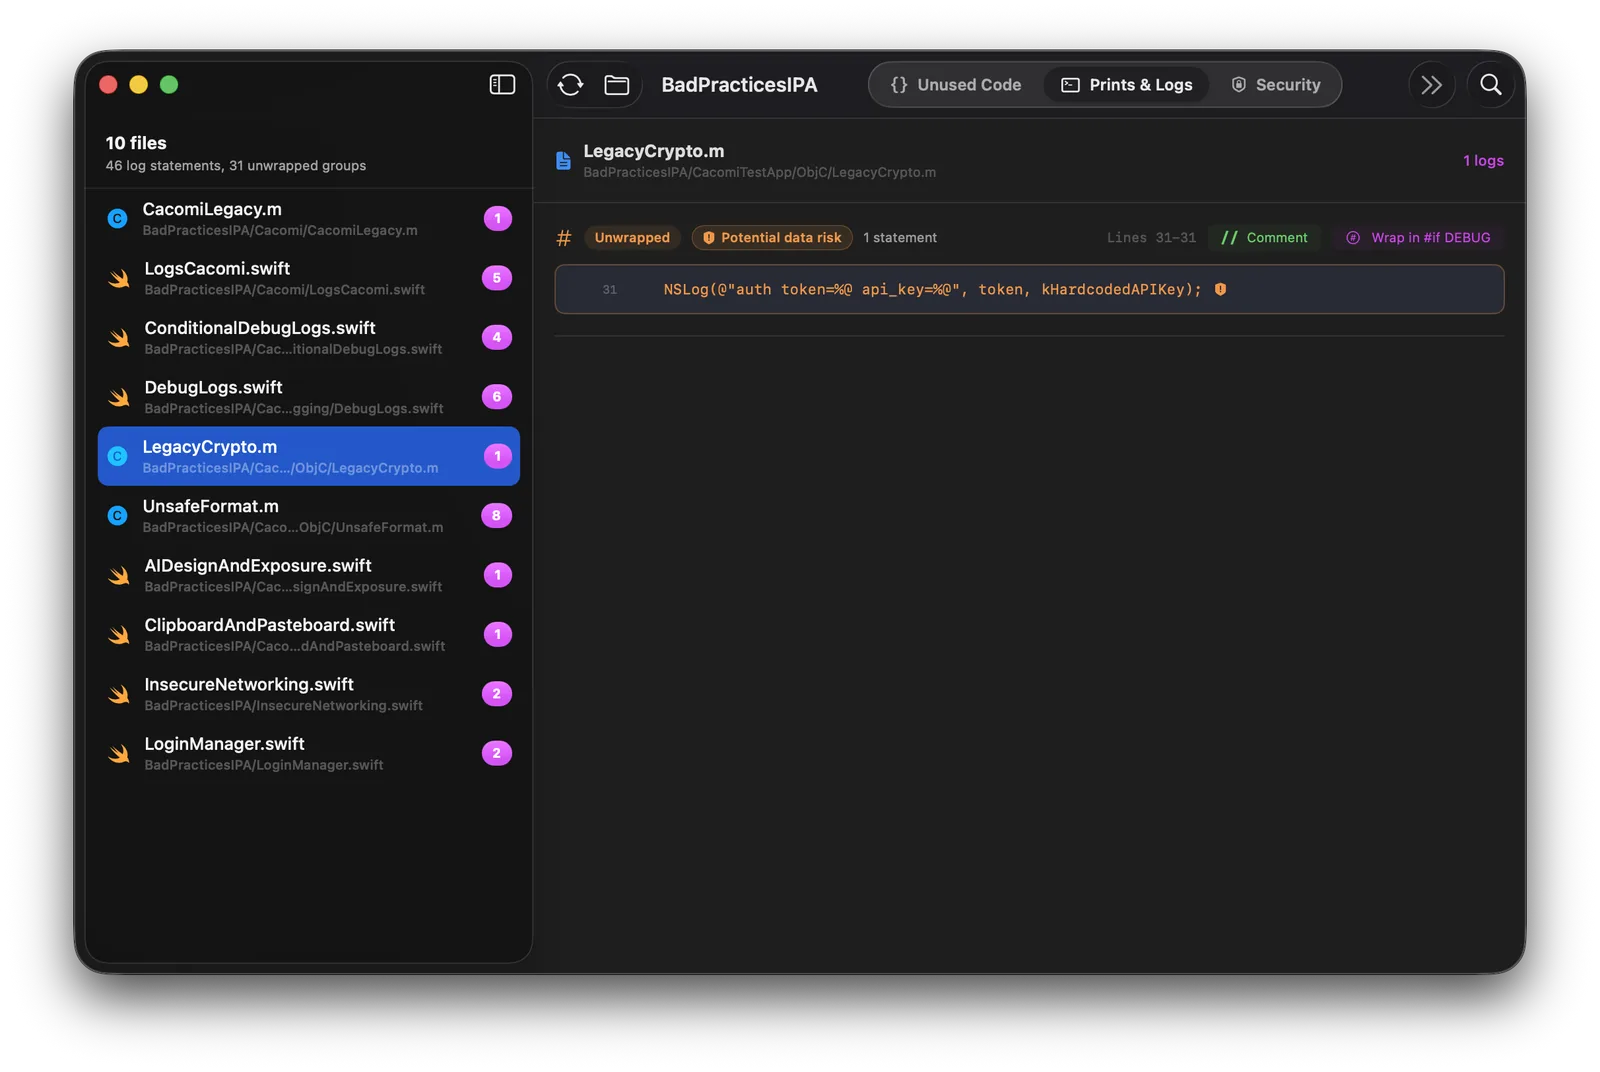Click Swift icon next to LoginManager.swift
1600x1072 pixels.
click(x=119, y=754)
